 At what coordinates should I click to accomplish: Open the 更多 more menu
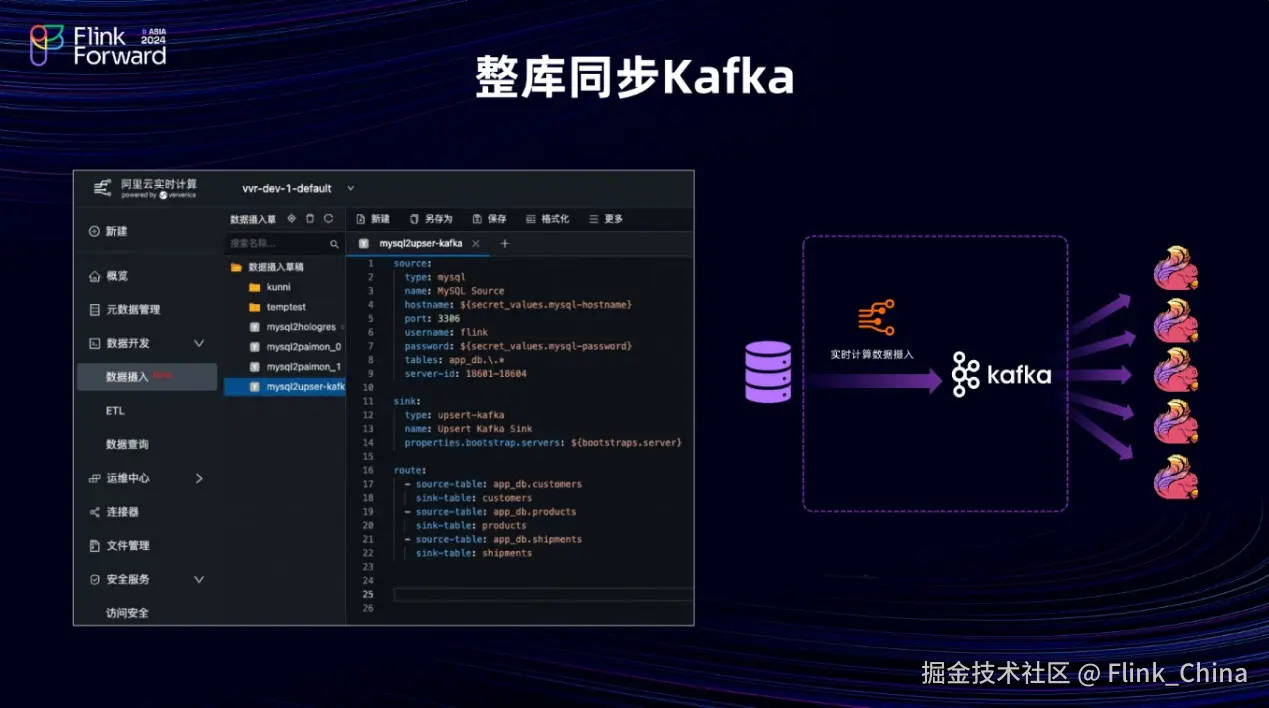[606, 218]
